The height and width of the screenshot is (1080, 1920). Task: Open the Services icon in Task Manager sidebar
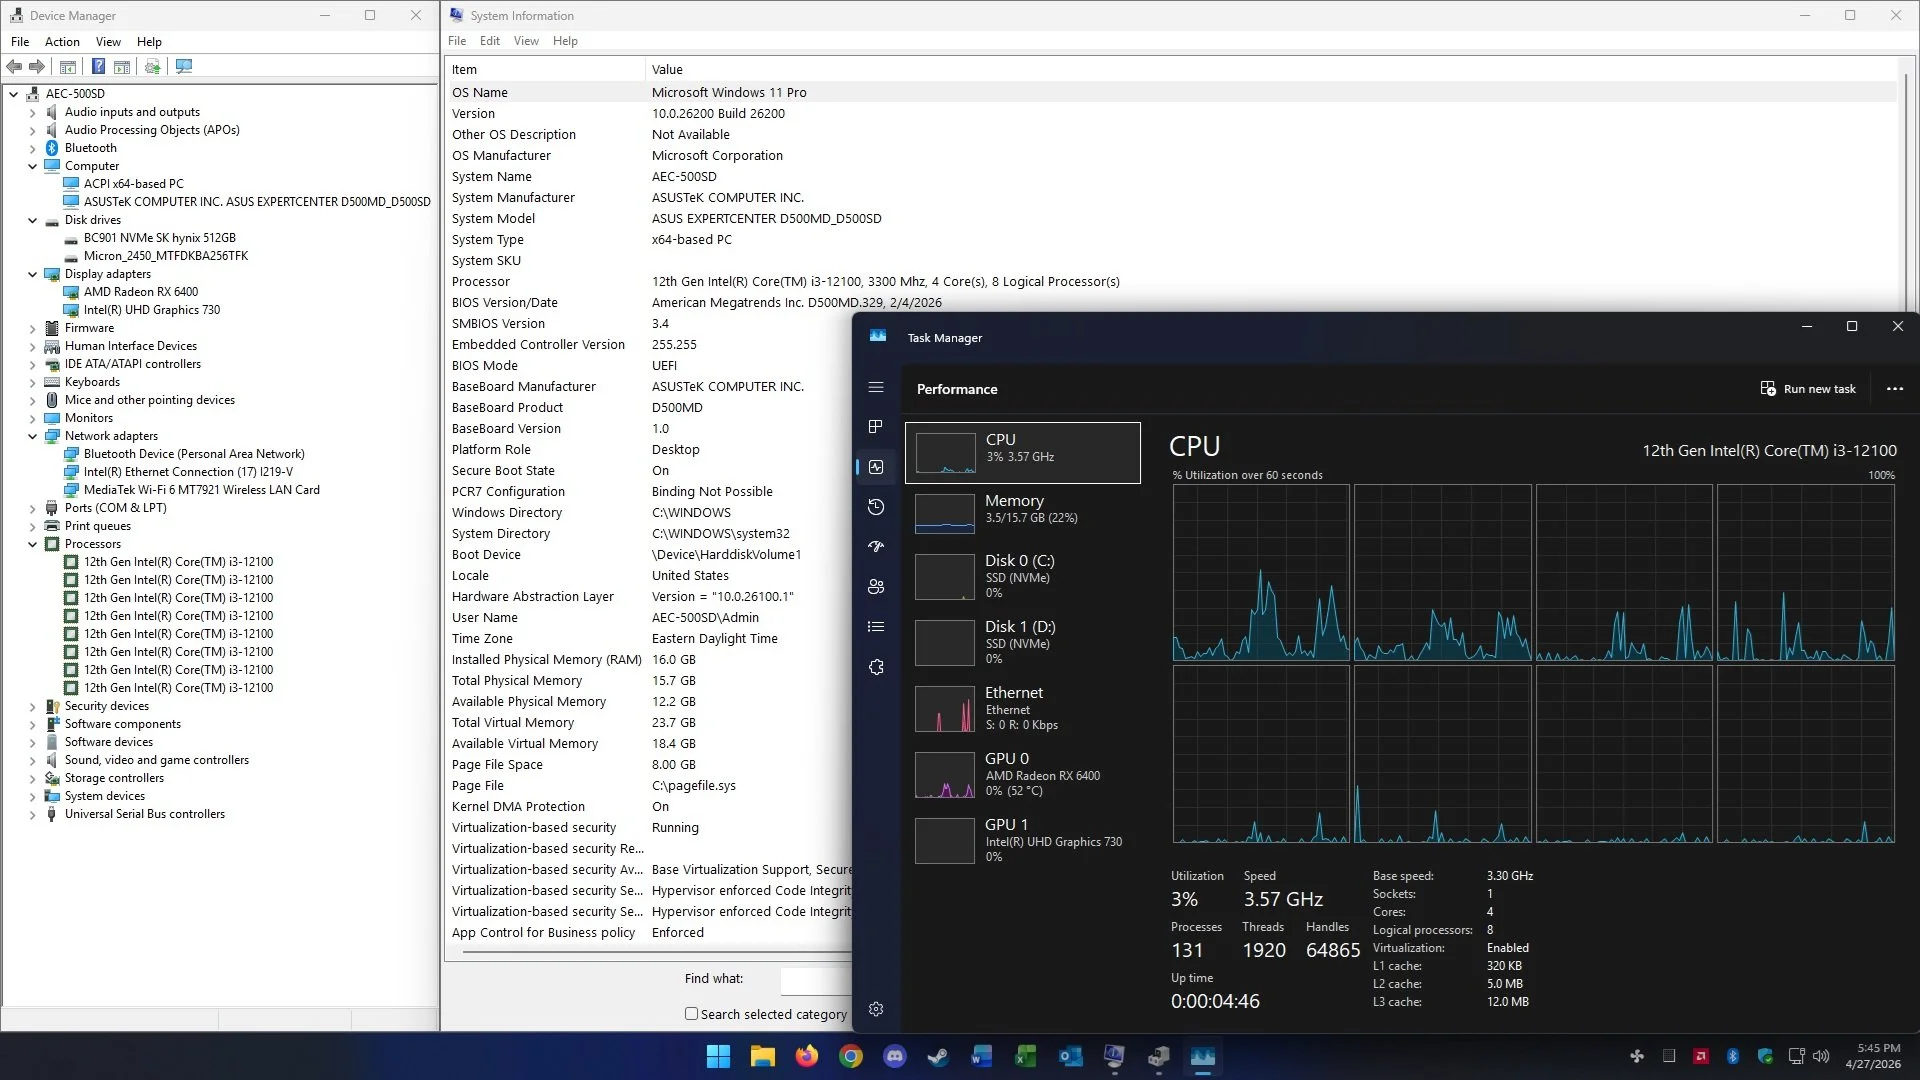(x=876, y=667)
